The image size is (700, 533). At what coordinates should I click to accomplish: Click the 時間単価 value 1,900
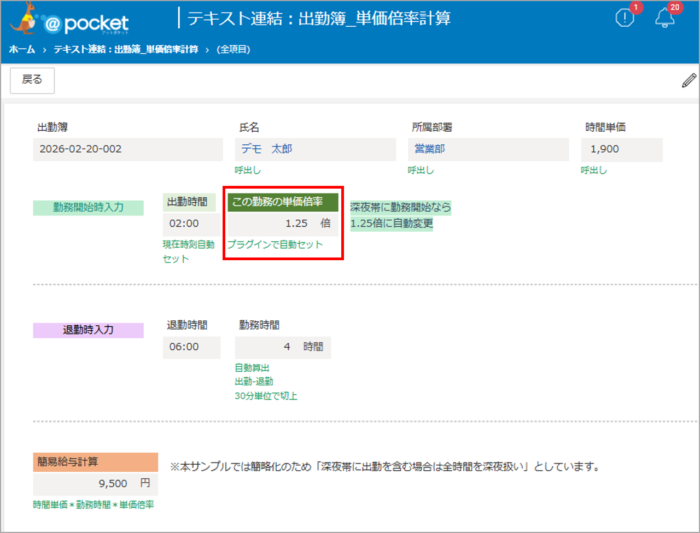click(x=621, y=149)
